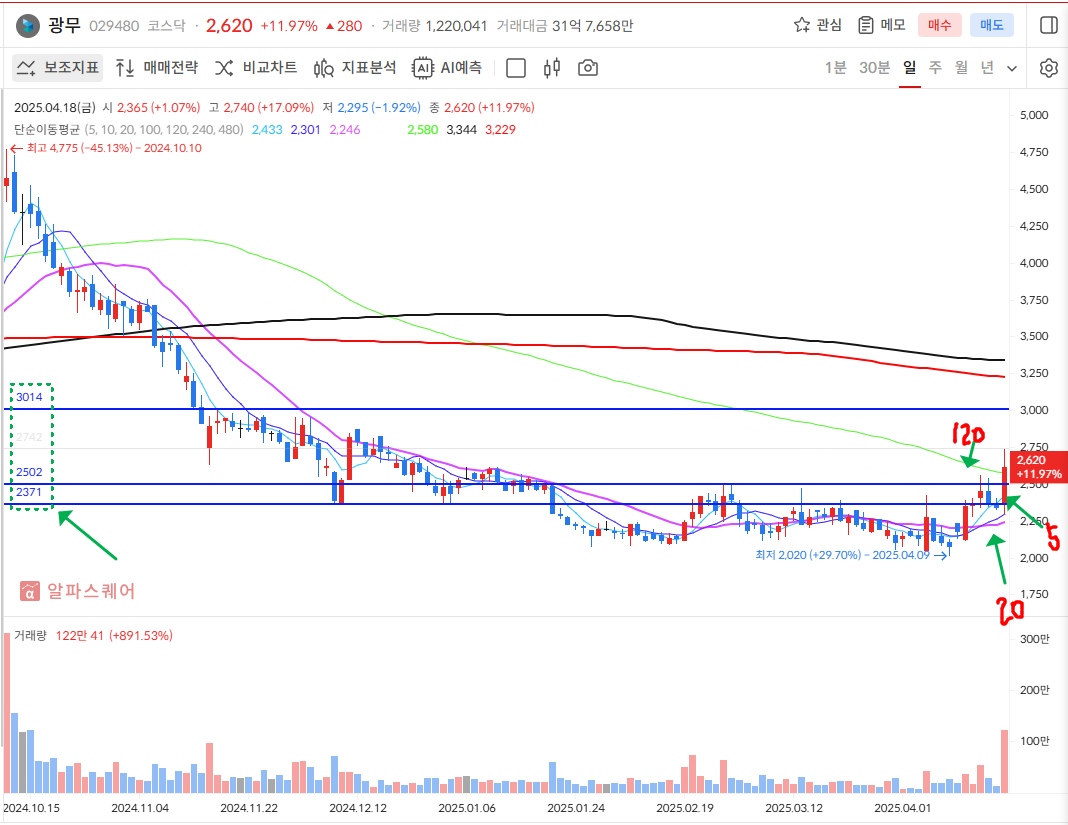Open the 매매전략 trading strategy tool

pos(157,68)
